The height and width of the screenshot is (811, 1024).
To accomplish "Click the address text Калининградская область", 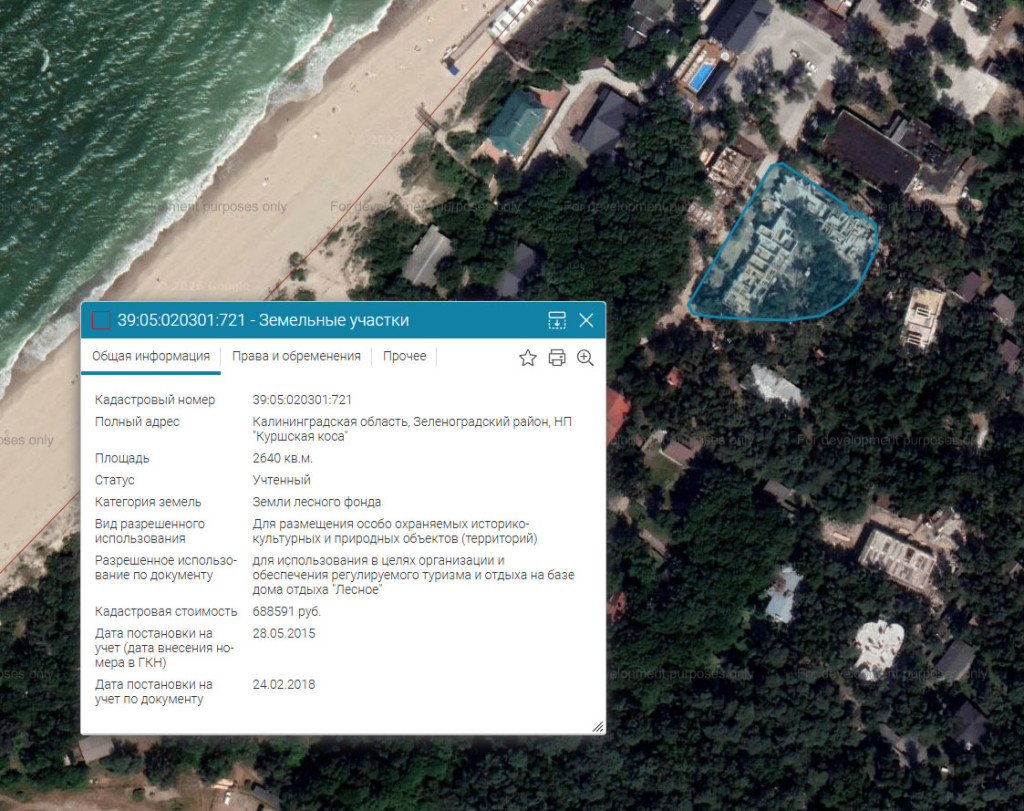I will click(330, 422).
